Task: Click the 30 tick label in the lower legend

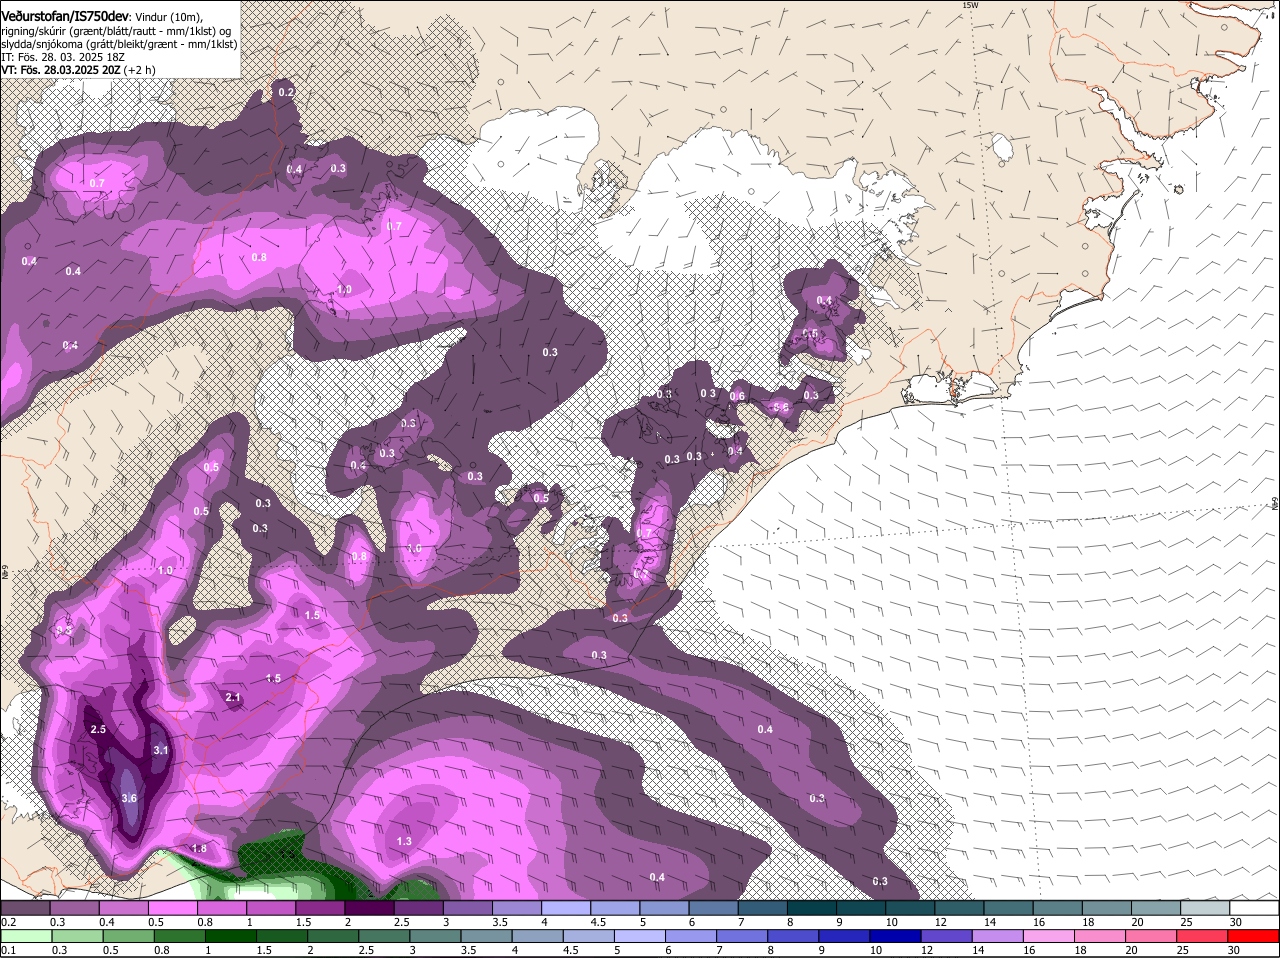Action: [1236, 950]
